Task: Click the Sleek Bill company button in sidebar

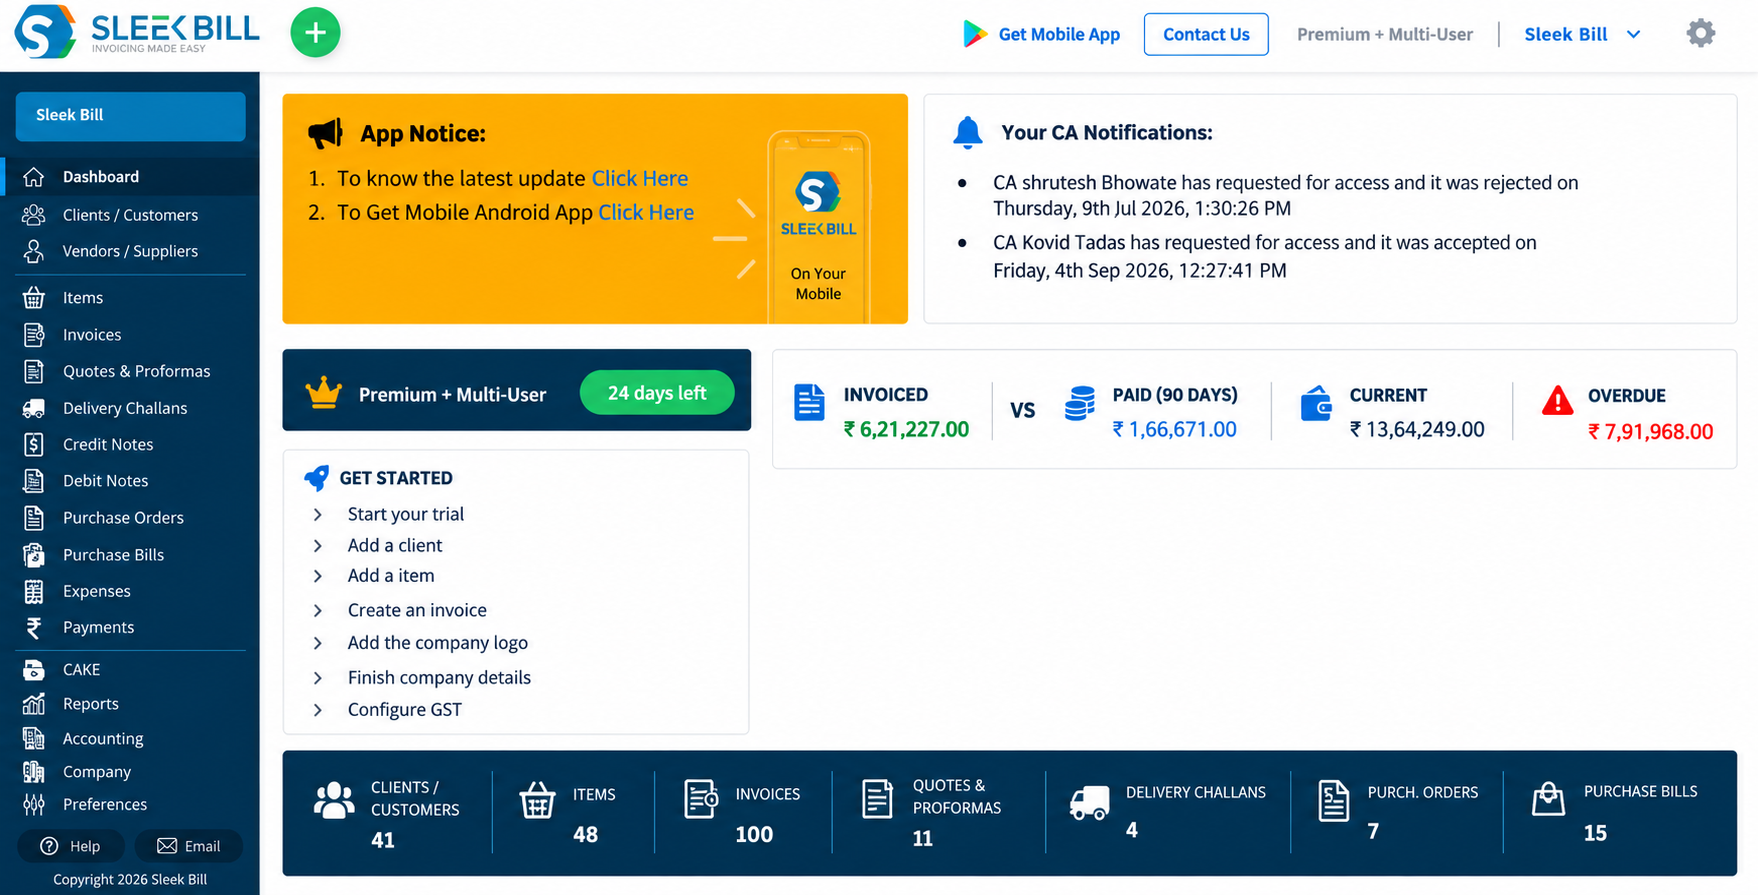Action: pyautogui.click(x=130, y=116)
